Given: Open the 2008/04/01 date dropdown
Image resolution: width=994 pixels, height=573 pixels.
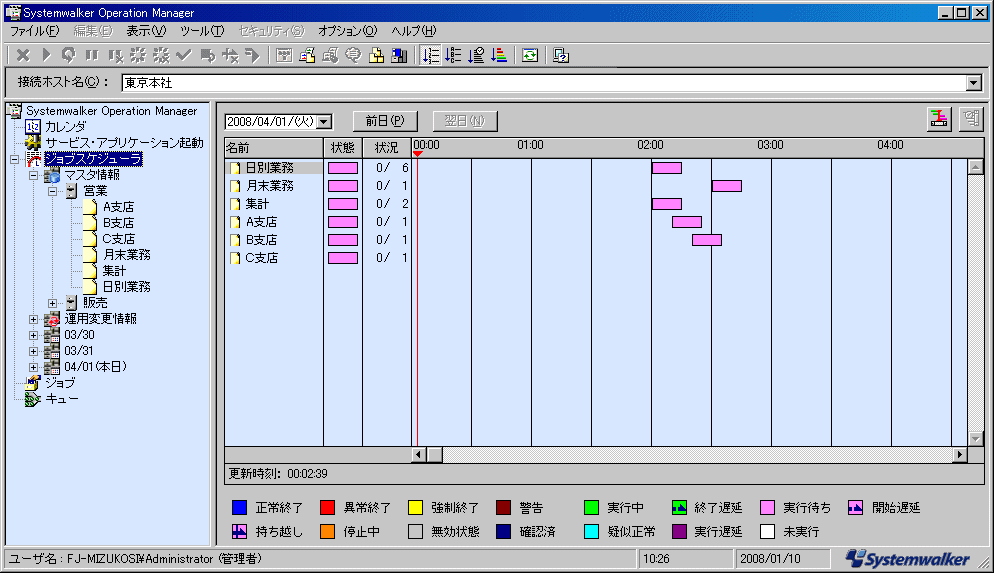Looking at the screenshot, I should [x=324, y=121].
